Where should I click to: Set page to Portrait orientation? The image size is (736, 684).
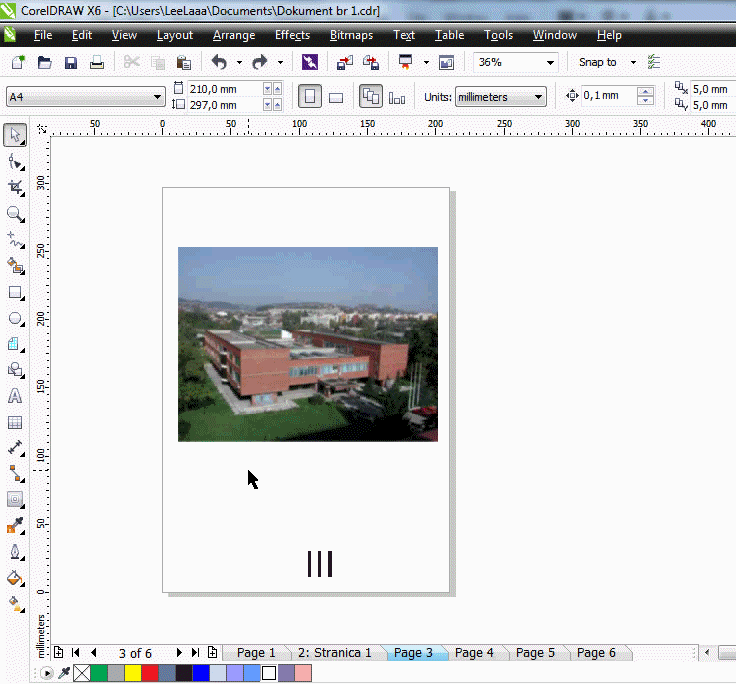coord(310,97)
